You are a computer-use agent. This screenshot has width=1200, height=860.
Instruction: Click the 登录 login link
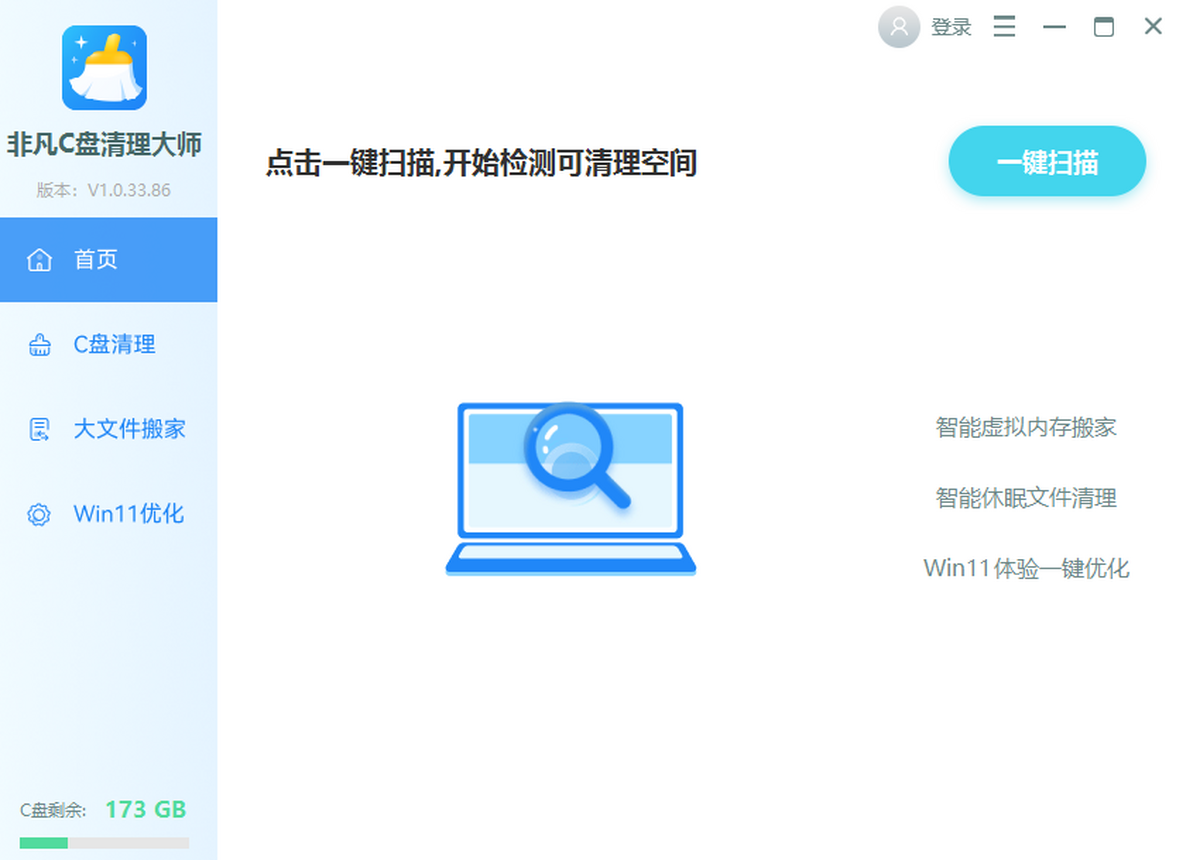coord(951,28)
